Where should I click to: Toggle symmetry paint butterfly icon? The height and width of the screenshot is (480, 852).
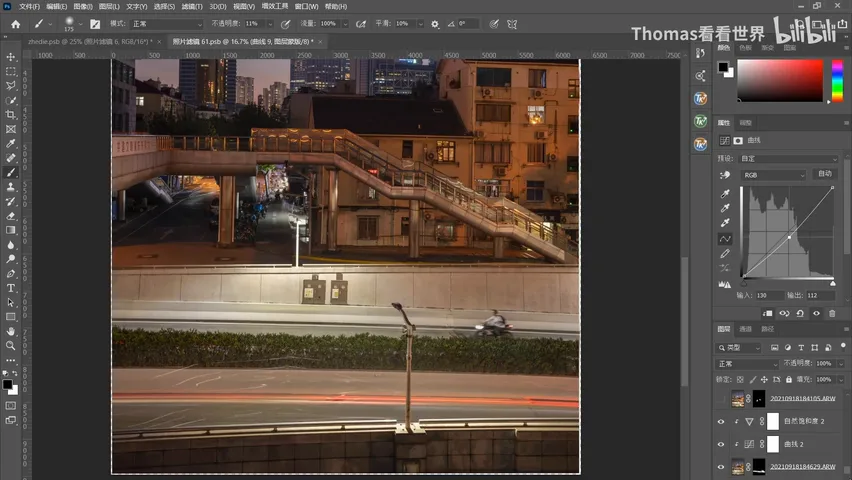point(512,24)
